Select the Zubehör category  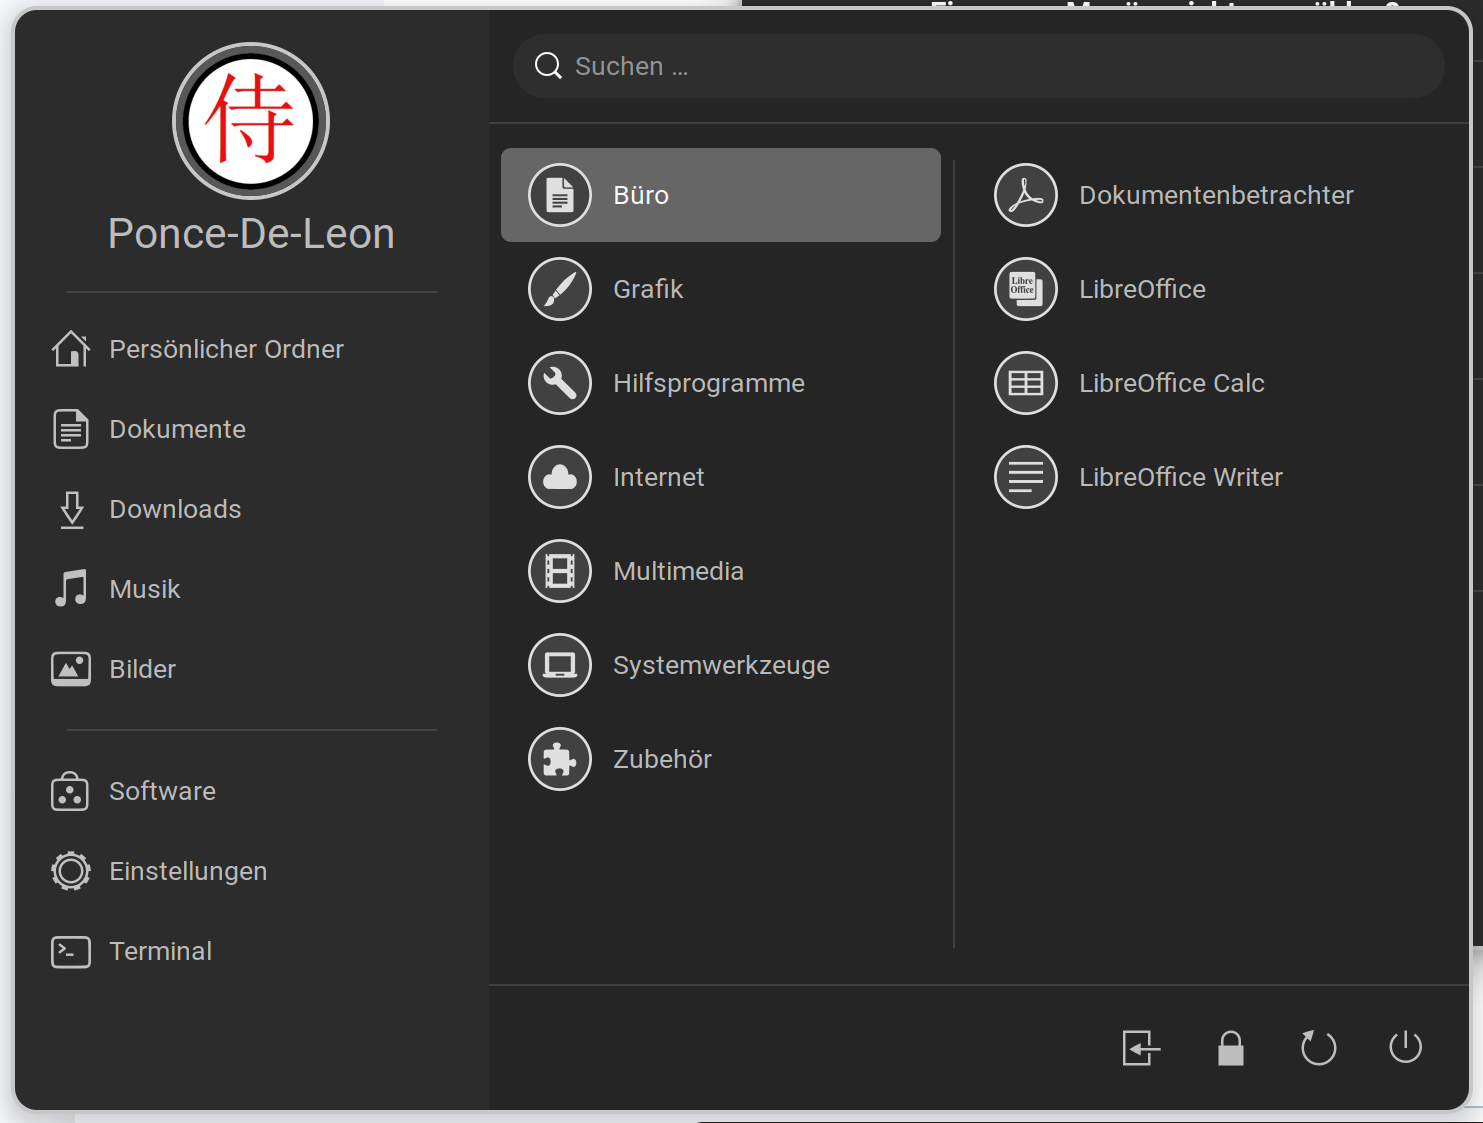[661, 759]
